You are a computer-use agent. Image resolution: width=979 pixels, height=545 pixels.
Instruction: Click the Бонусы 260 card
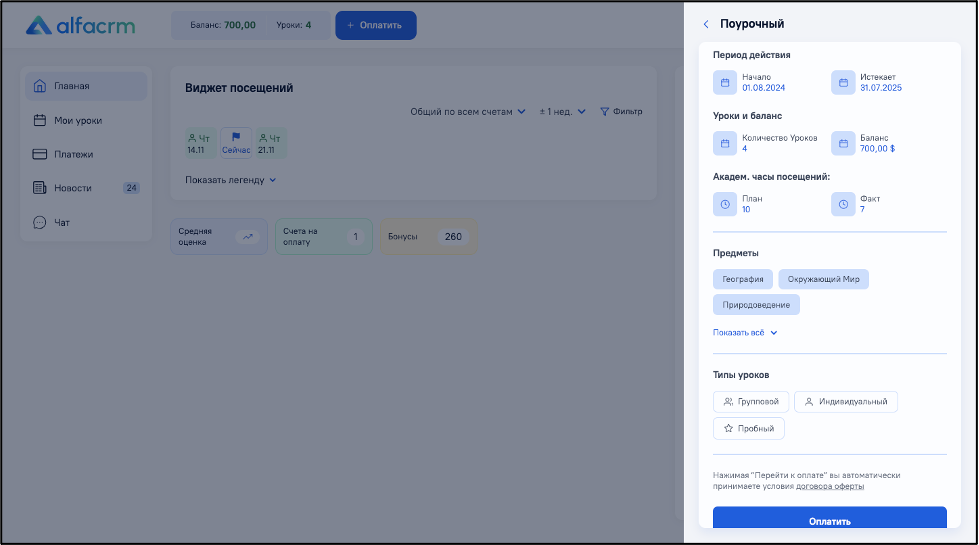pyautogui.click(x=428, y=237)
